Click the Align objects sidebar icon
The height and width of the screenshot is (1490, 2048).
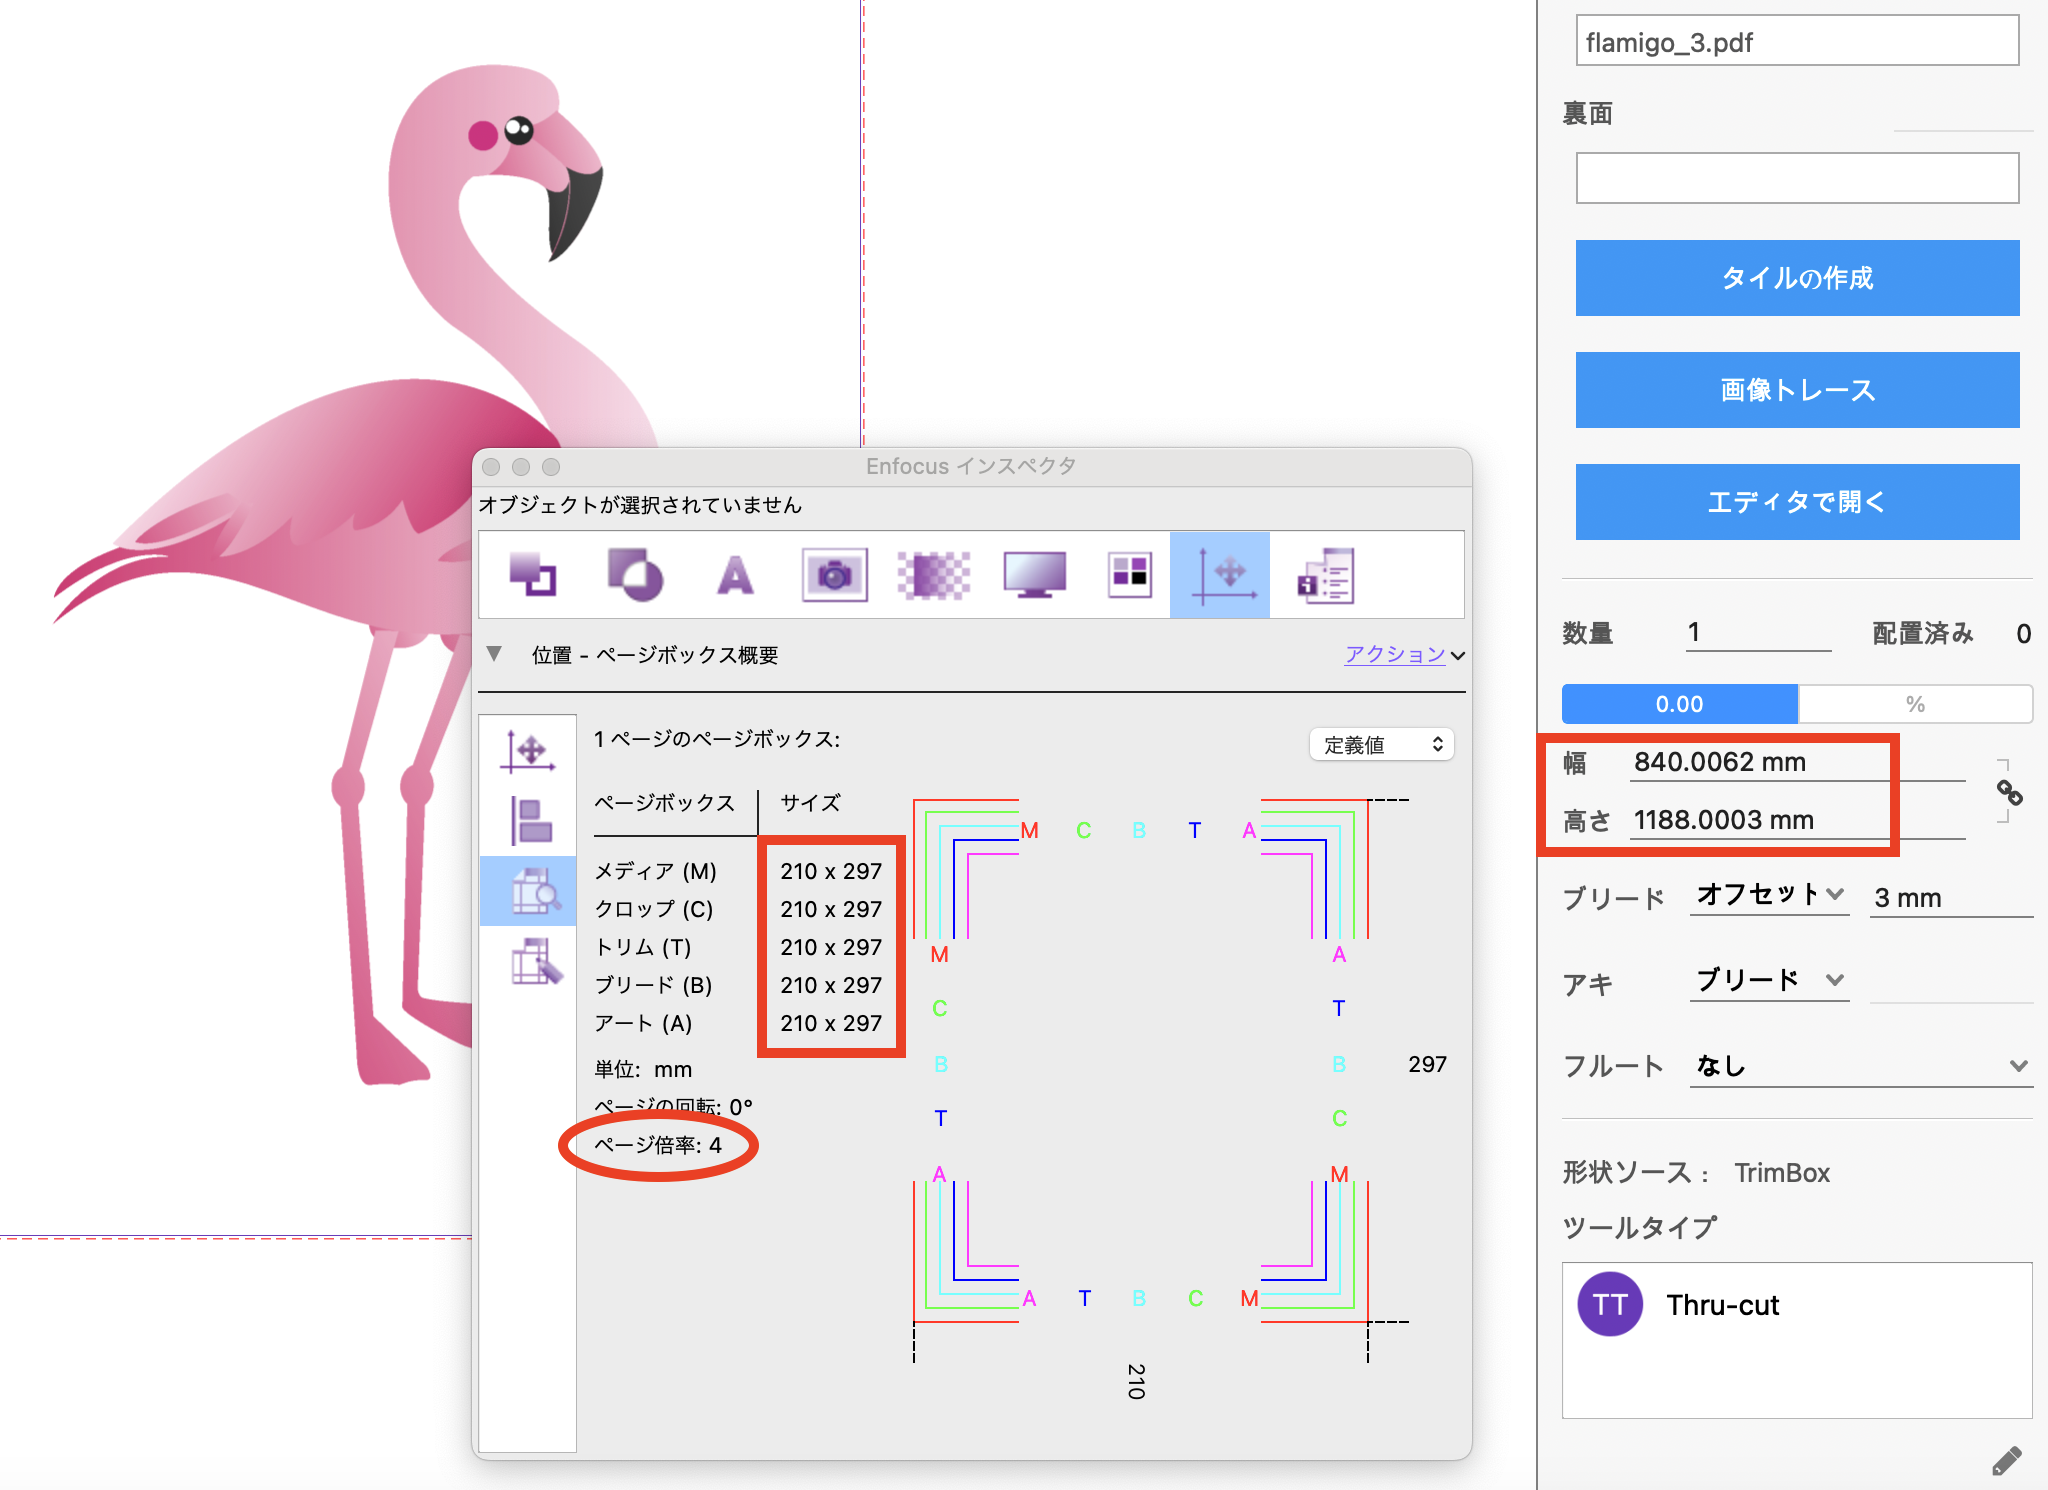pyautogui.click(x=530, y=821)
